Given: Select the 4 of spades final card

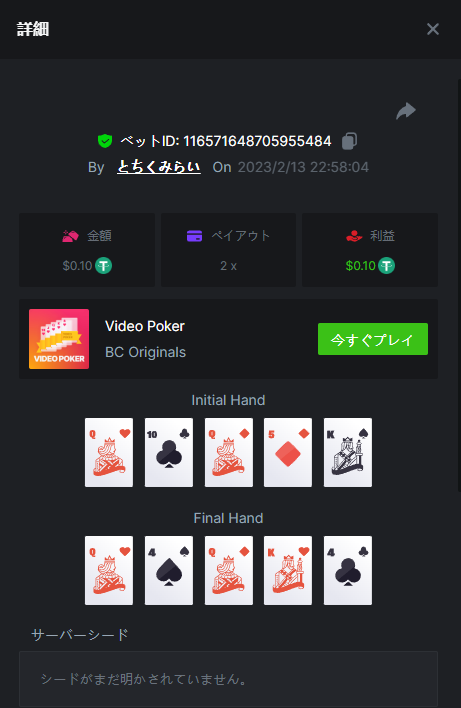Looking at the screenshot, I should pyautogui.click(x=169, y=570).
